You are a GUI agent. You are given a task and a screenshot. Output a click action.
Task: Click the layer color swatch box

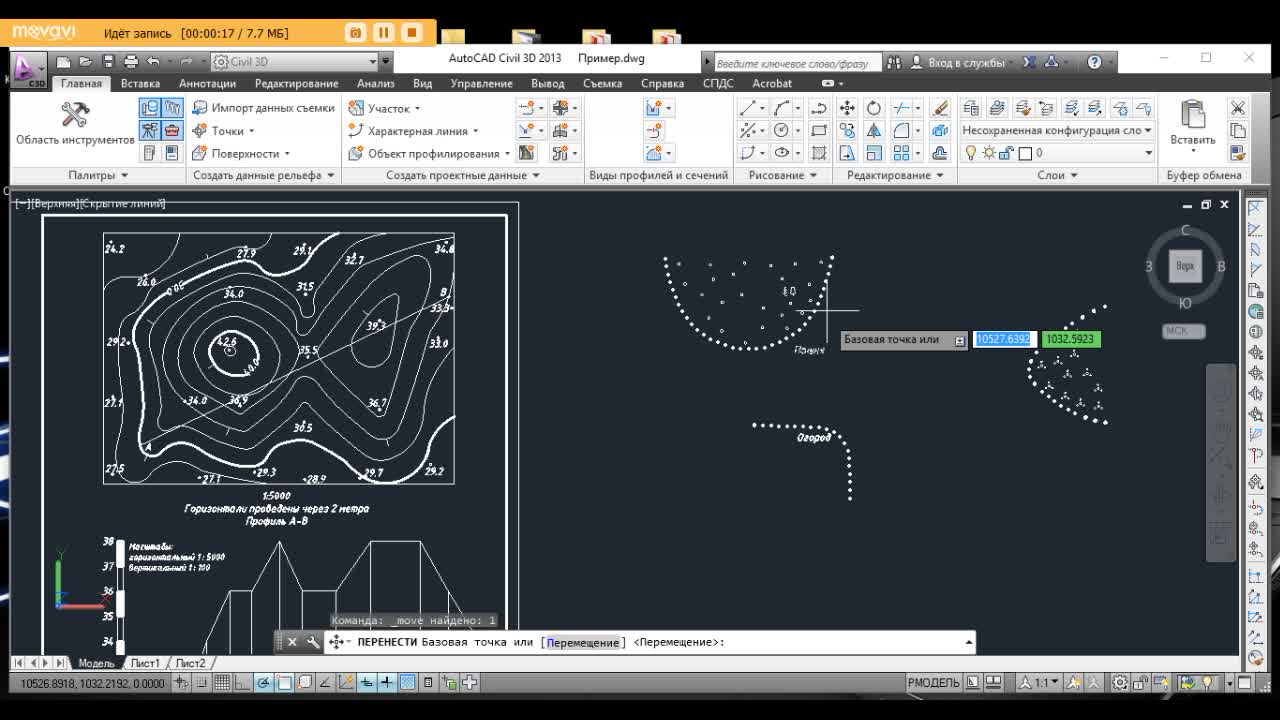coord(1026,153)
